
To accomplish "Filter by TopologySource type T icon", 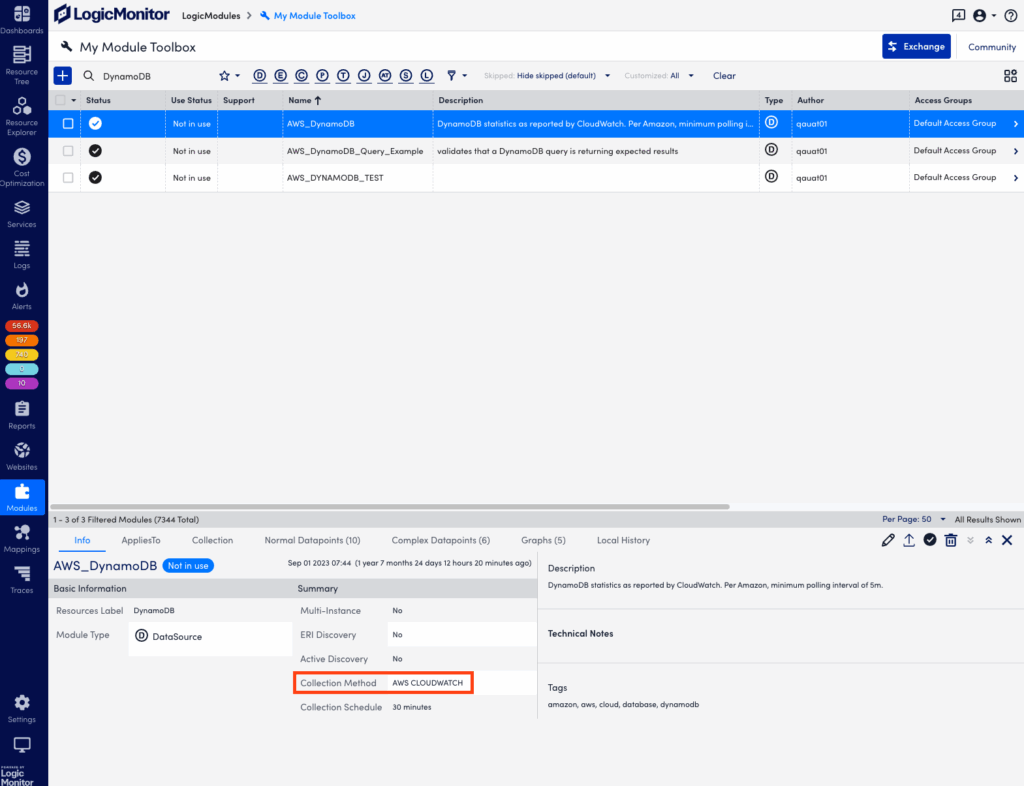I will coord(344,76).
